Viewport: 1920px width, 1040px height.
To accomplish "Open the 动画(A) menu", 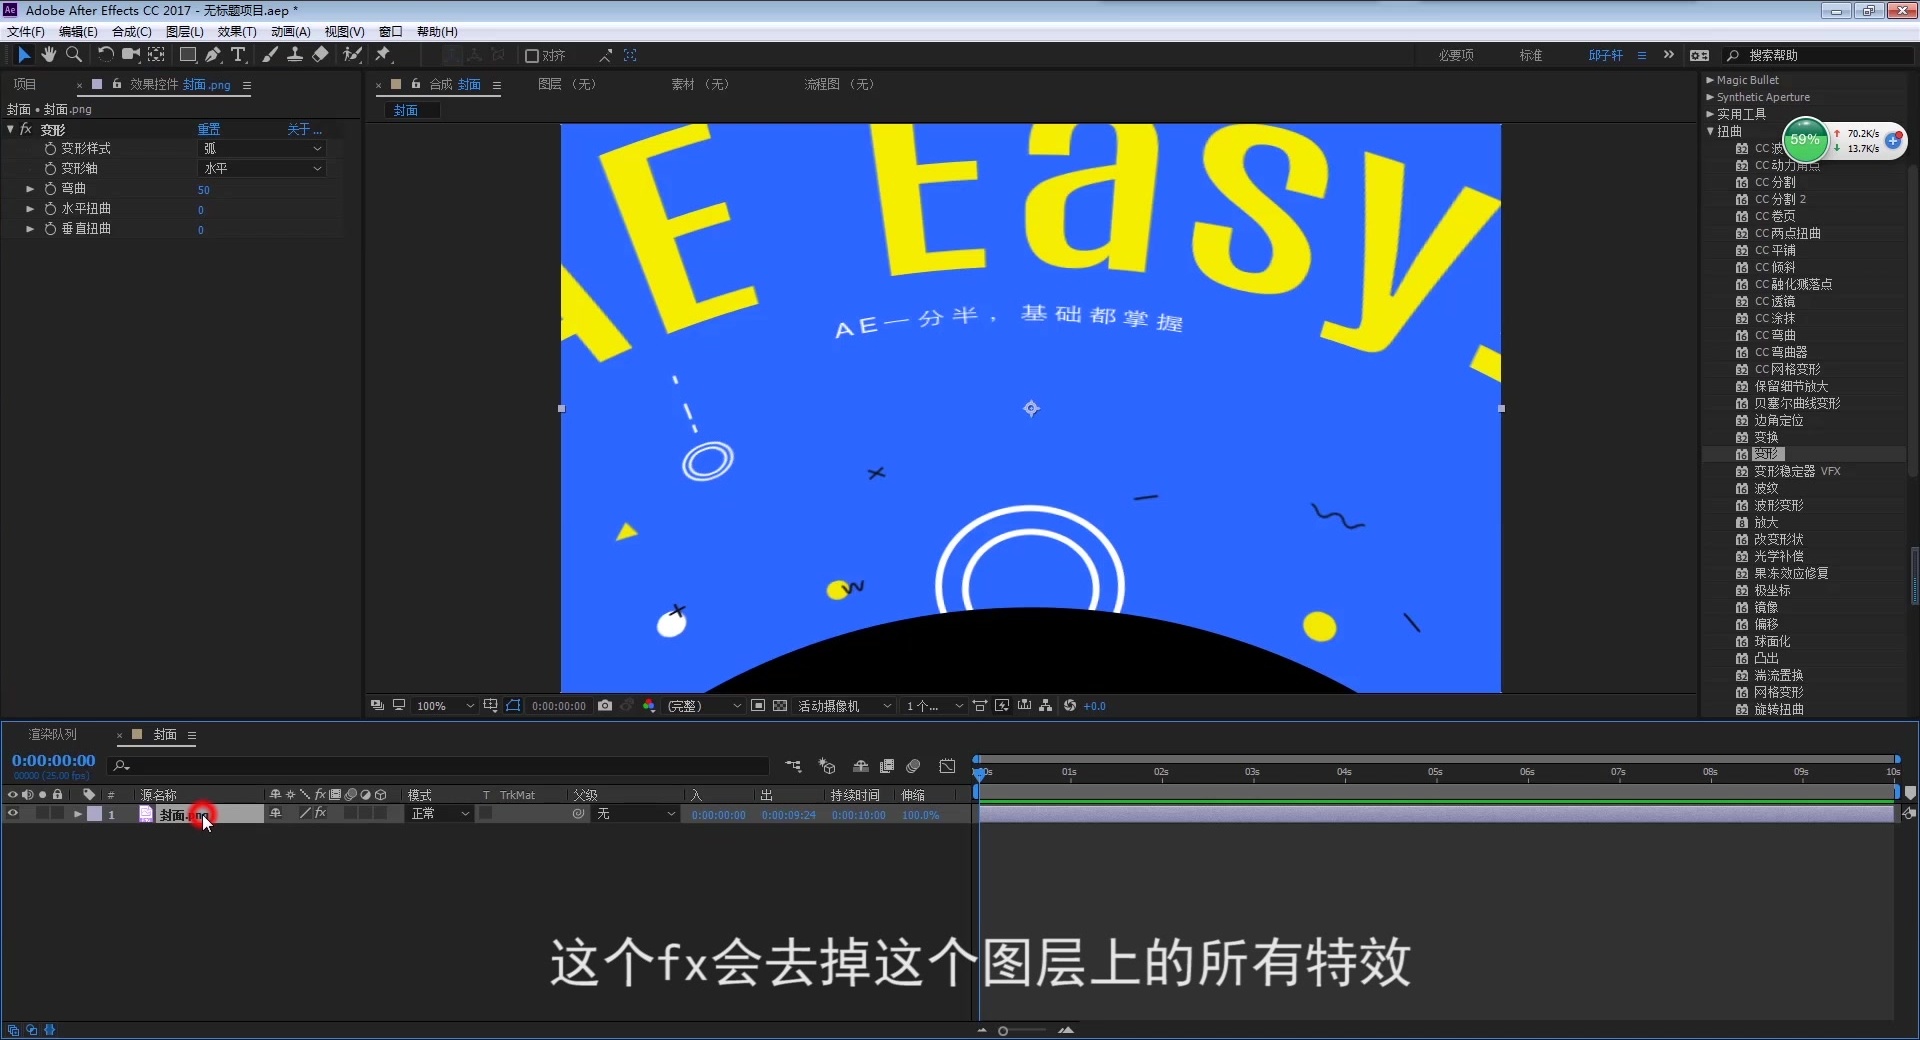I will pyautogui.click(x=291, y=32).
